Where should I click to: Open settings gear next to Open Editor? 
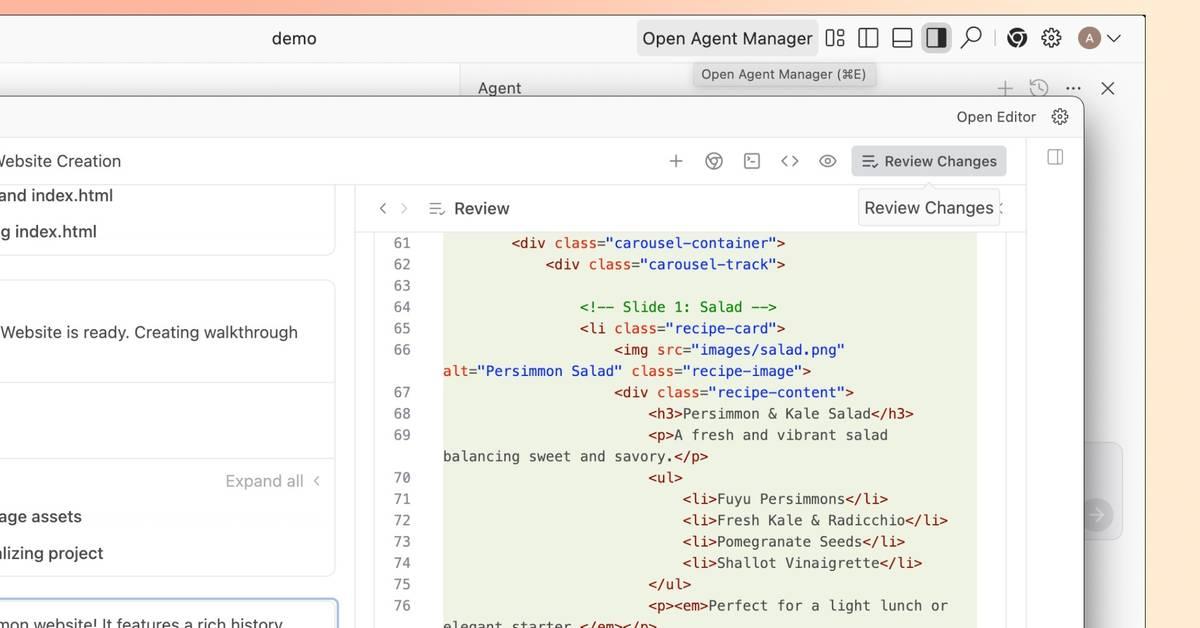coord(1060,117)
